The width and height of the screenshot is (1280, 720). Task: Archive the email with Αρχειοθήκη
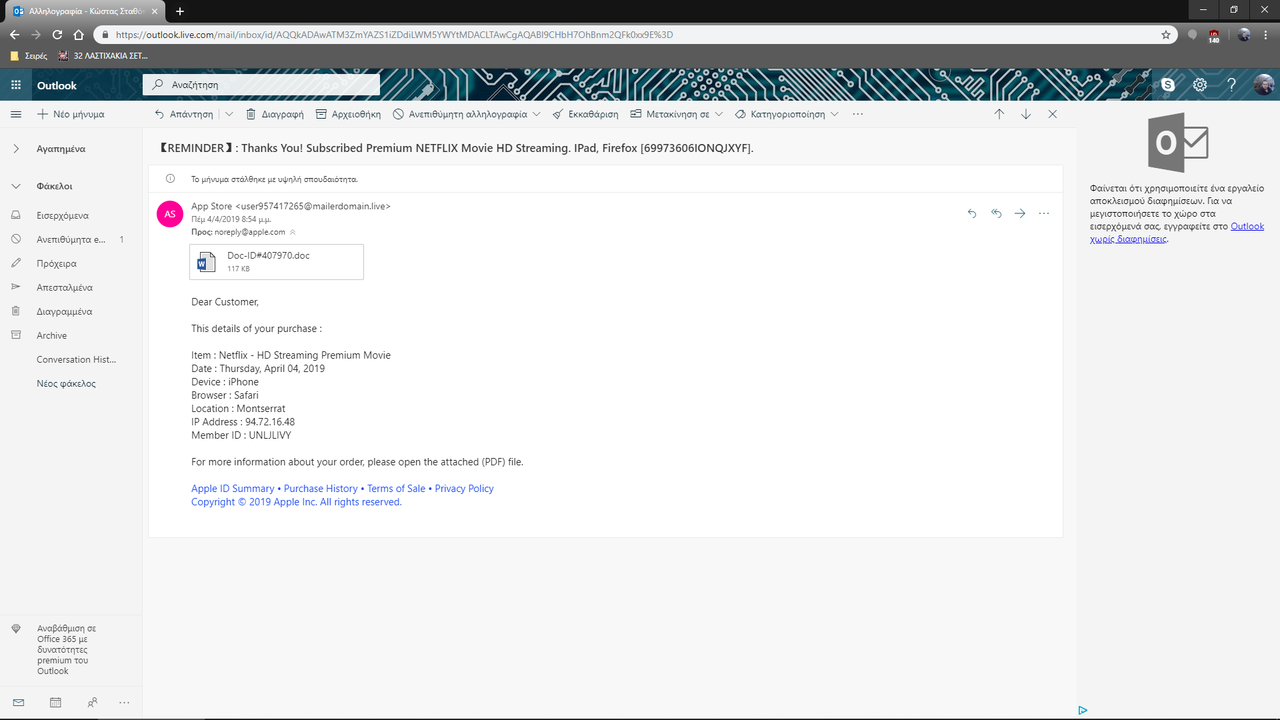click(x=349, y=114)
